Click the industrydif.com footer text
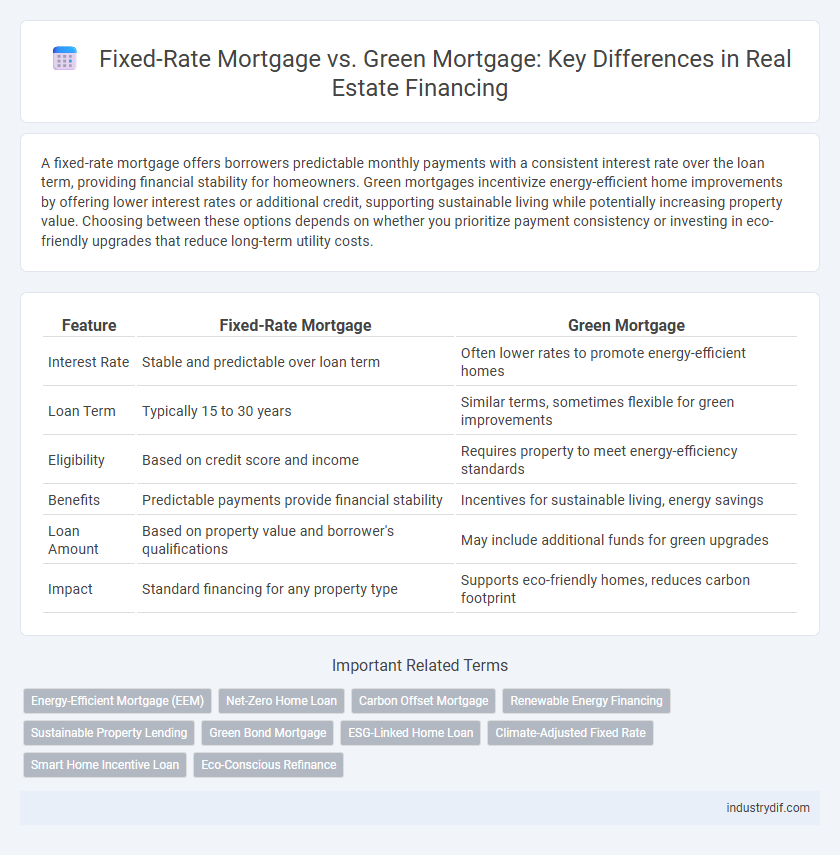 click(768, 808)
